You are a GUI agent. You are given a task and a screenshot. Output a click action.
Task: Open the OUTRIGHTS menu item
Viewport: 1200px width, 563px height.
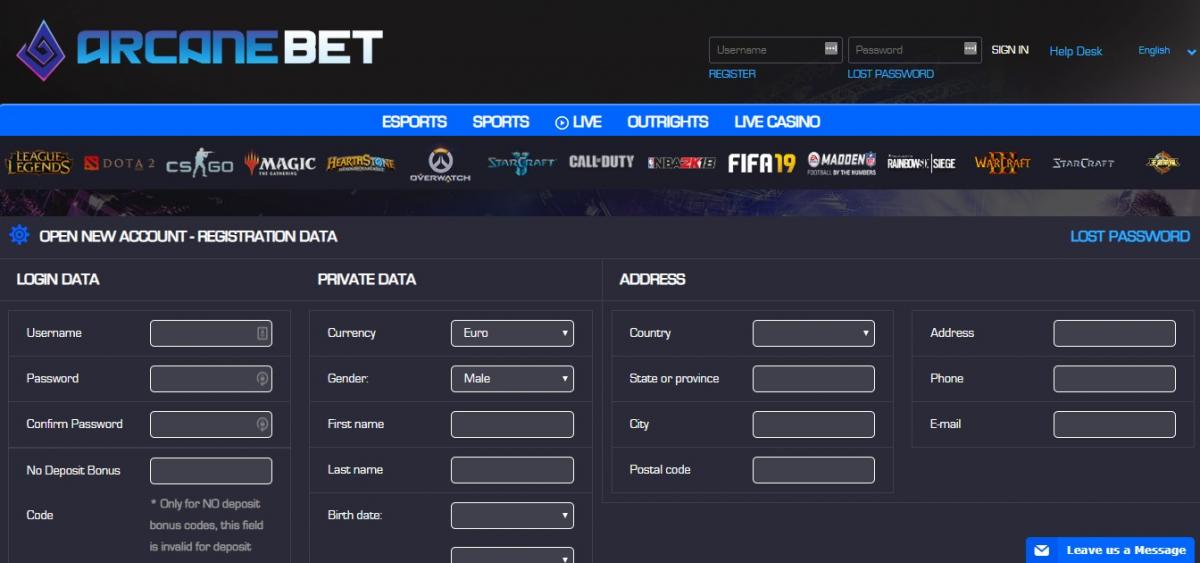pos(668,122)
